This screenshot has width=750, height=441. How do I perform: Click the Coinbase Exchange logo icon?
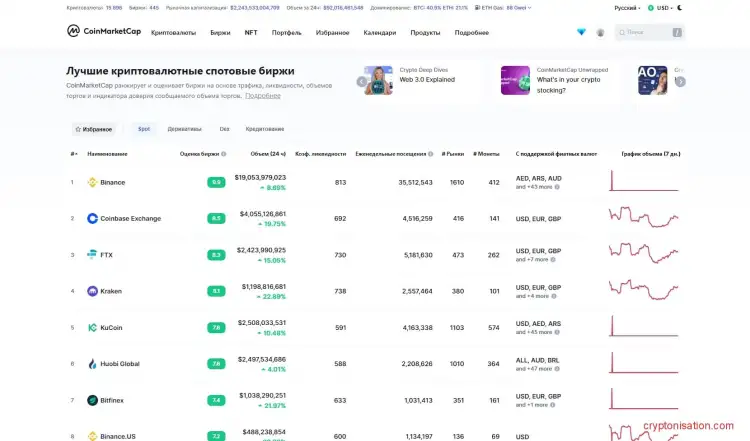coord(92,219)
